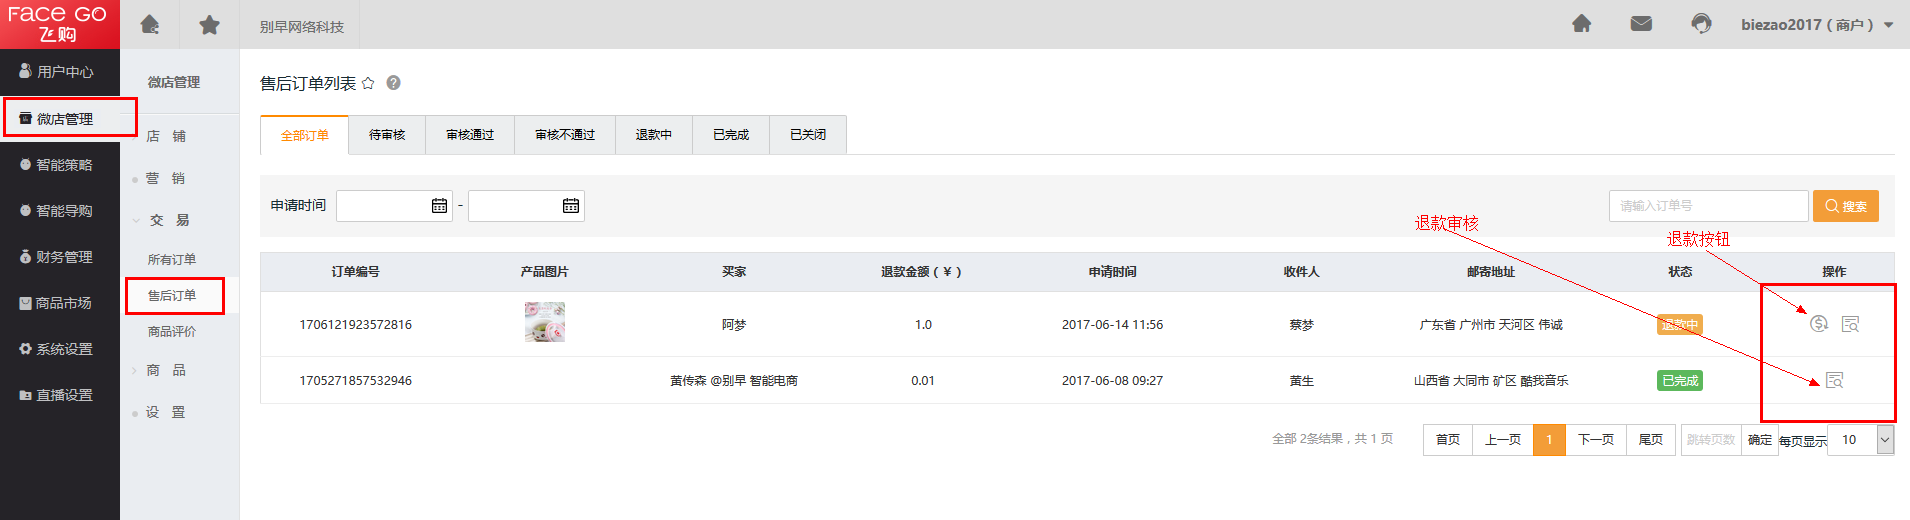Click the help question mark beside 售后订单列表
The width and height of the screenshot is (1910, 520).
394,83
